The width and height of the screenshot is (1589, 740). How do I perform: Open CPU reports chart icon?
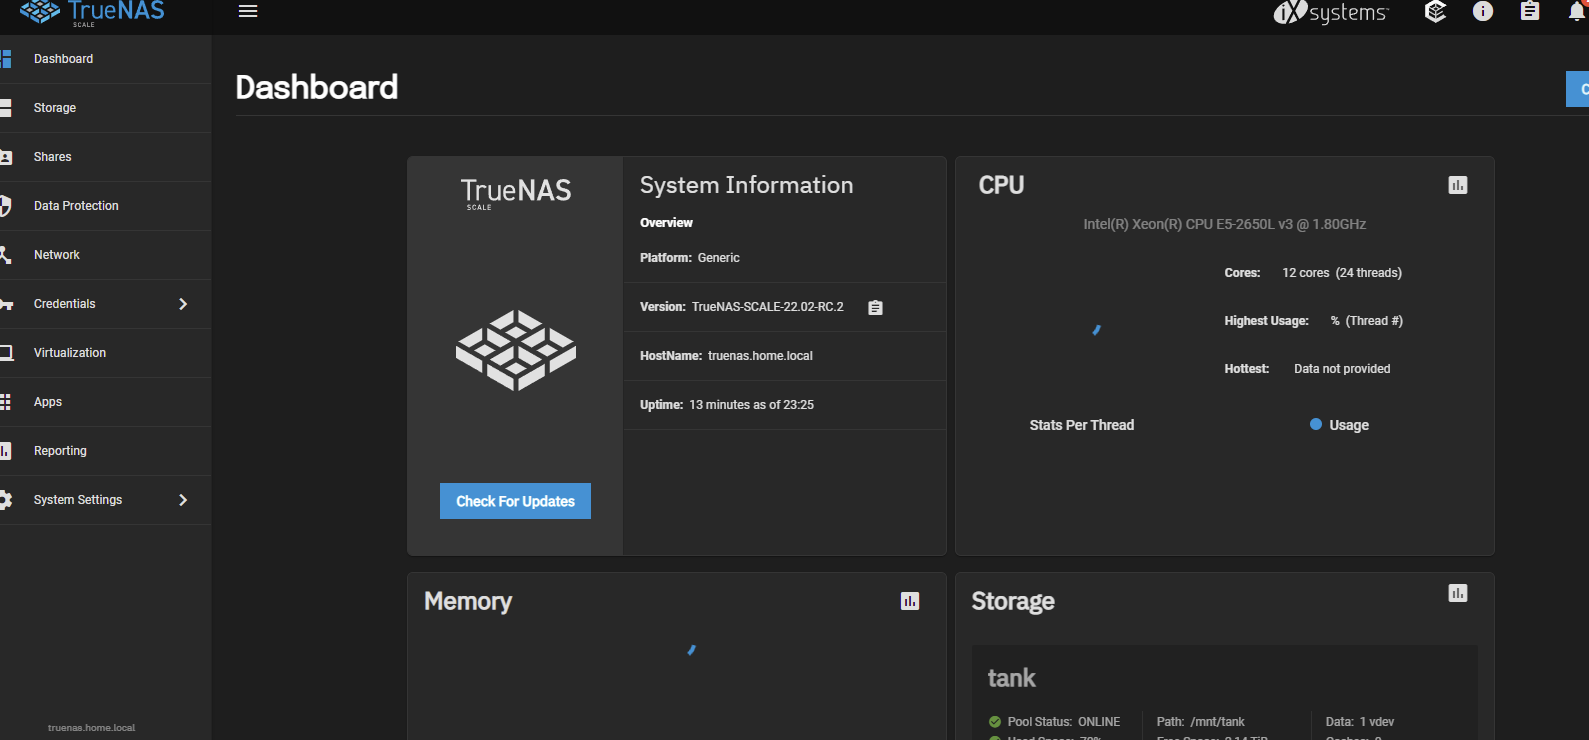(1458, 185)
